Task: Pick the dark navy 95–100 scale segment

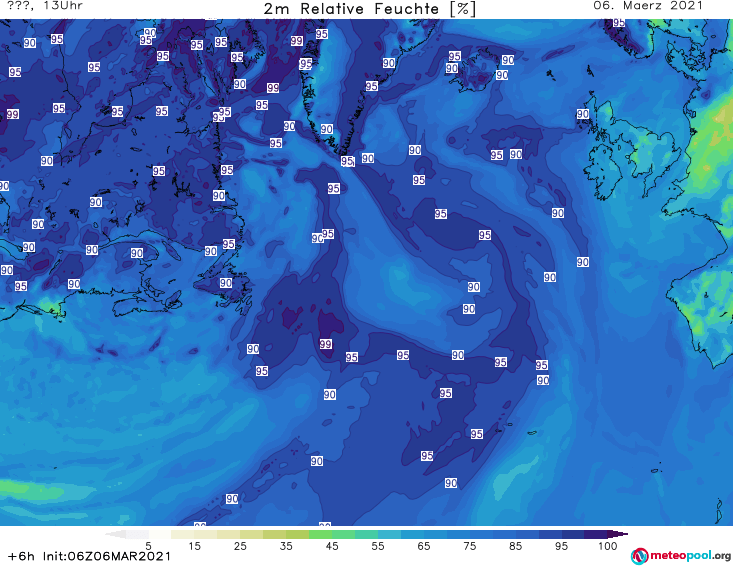Action: coord(573,534)
